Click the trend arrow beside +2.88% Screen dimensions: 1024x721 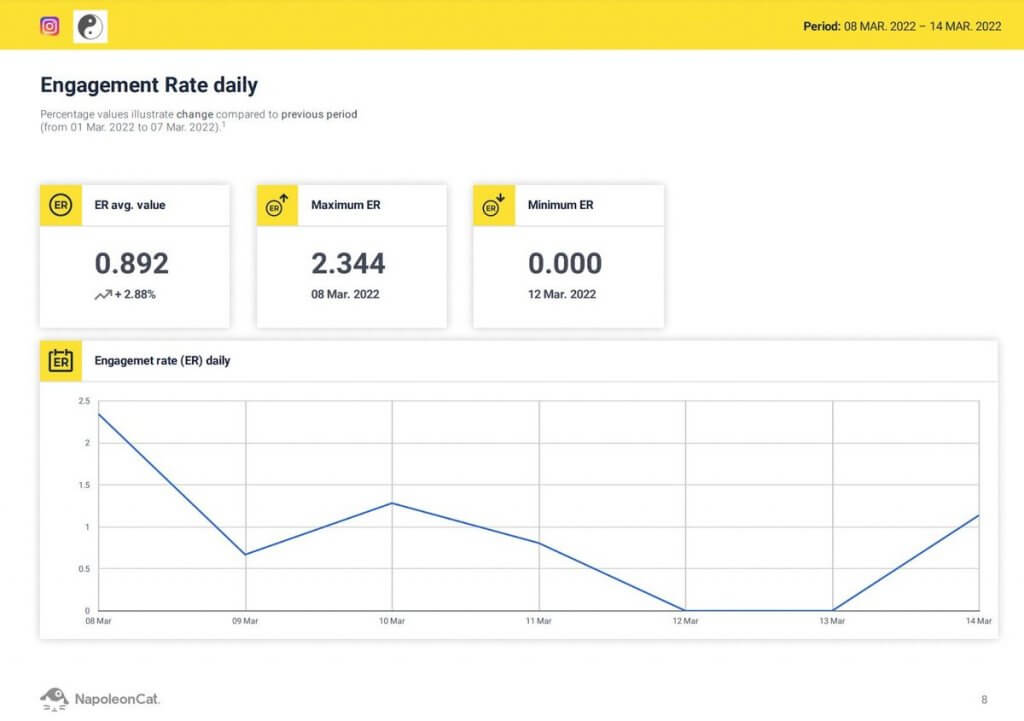[x=103, y=295]
